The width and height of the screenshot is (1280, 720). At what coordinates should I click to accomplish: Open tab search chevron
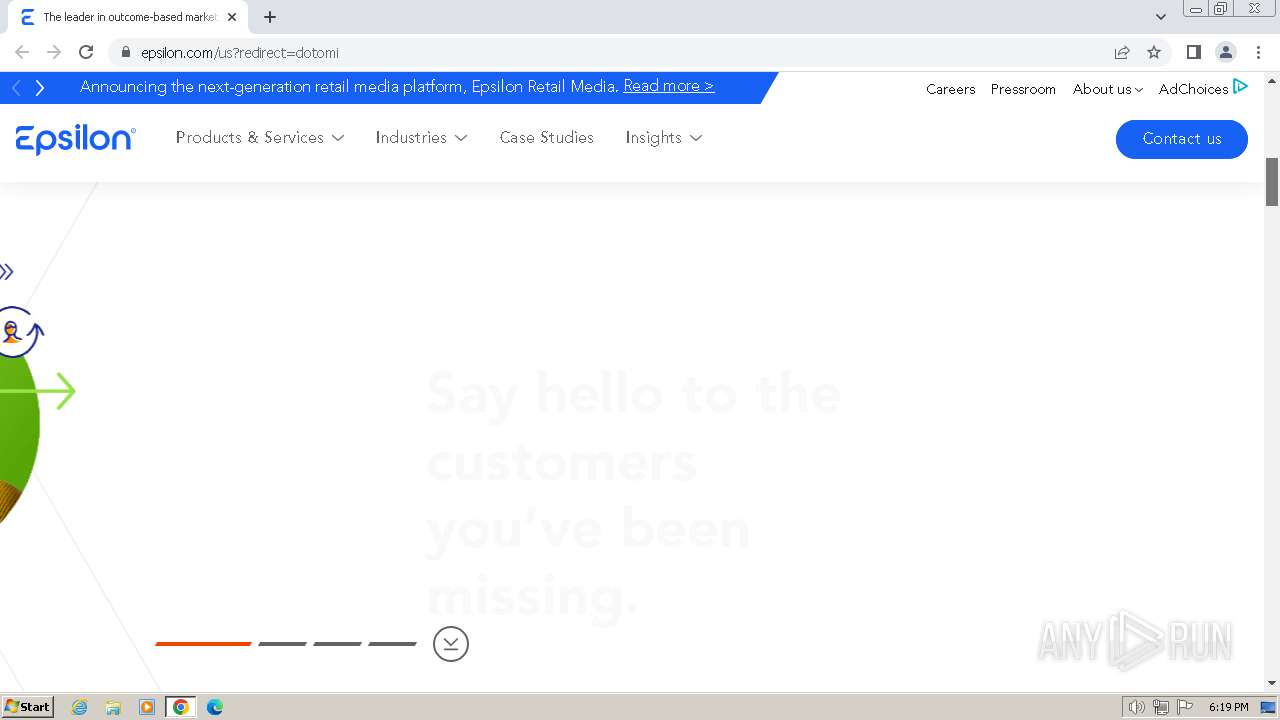[x=1160, y=17]
